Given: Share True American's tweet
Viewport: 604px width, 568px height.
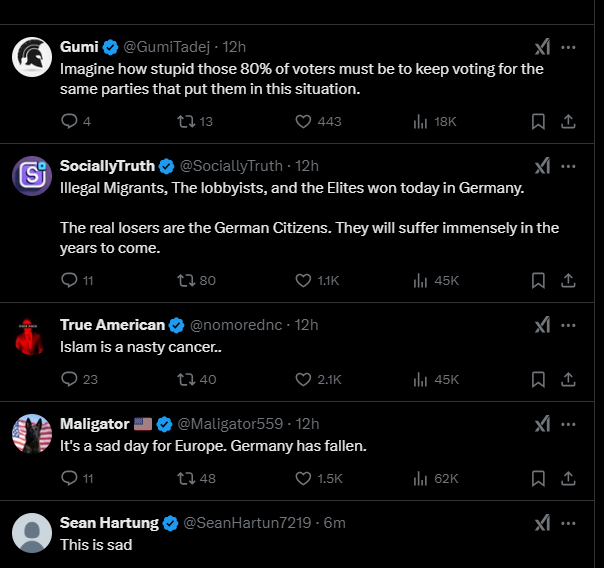Looking at the screenshot, I should coord(568,379).
